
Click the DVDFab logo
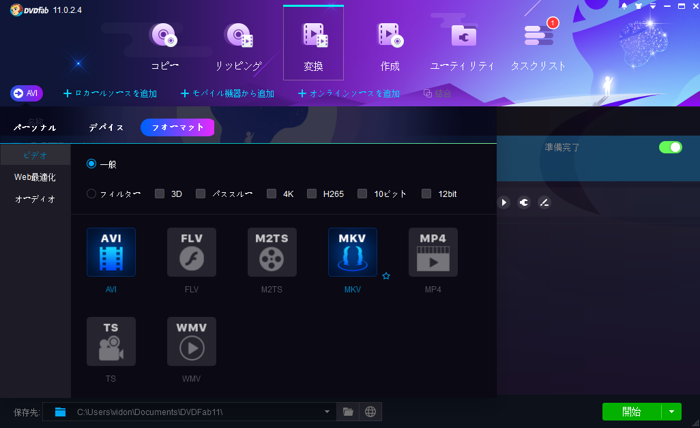(29, 10)
